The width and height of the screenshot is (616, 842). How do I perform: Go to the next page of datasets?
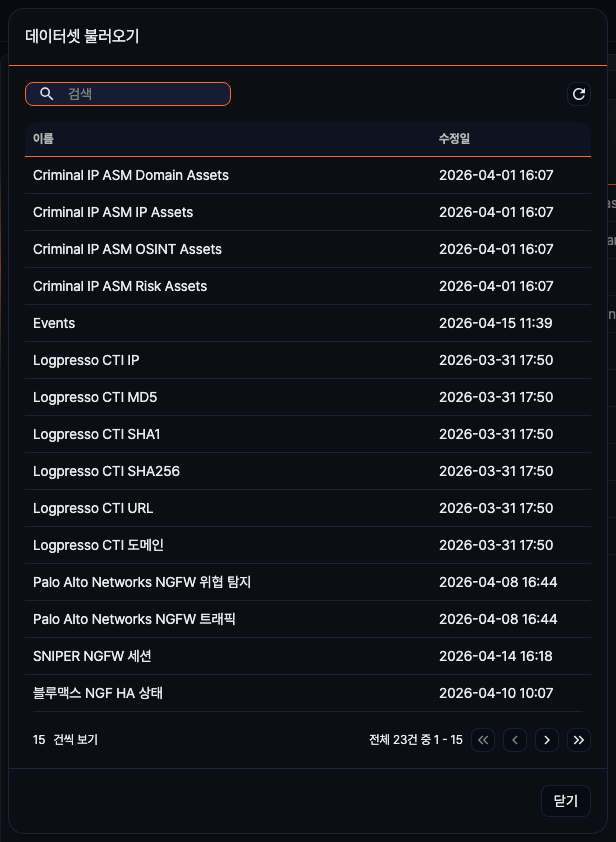(x=547, y=740)
